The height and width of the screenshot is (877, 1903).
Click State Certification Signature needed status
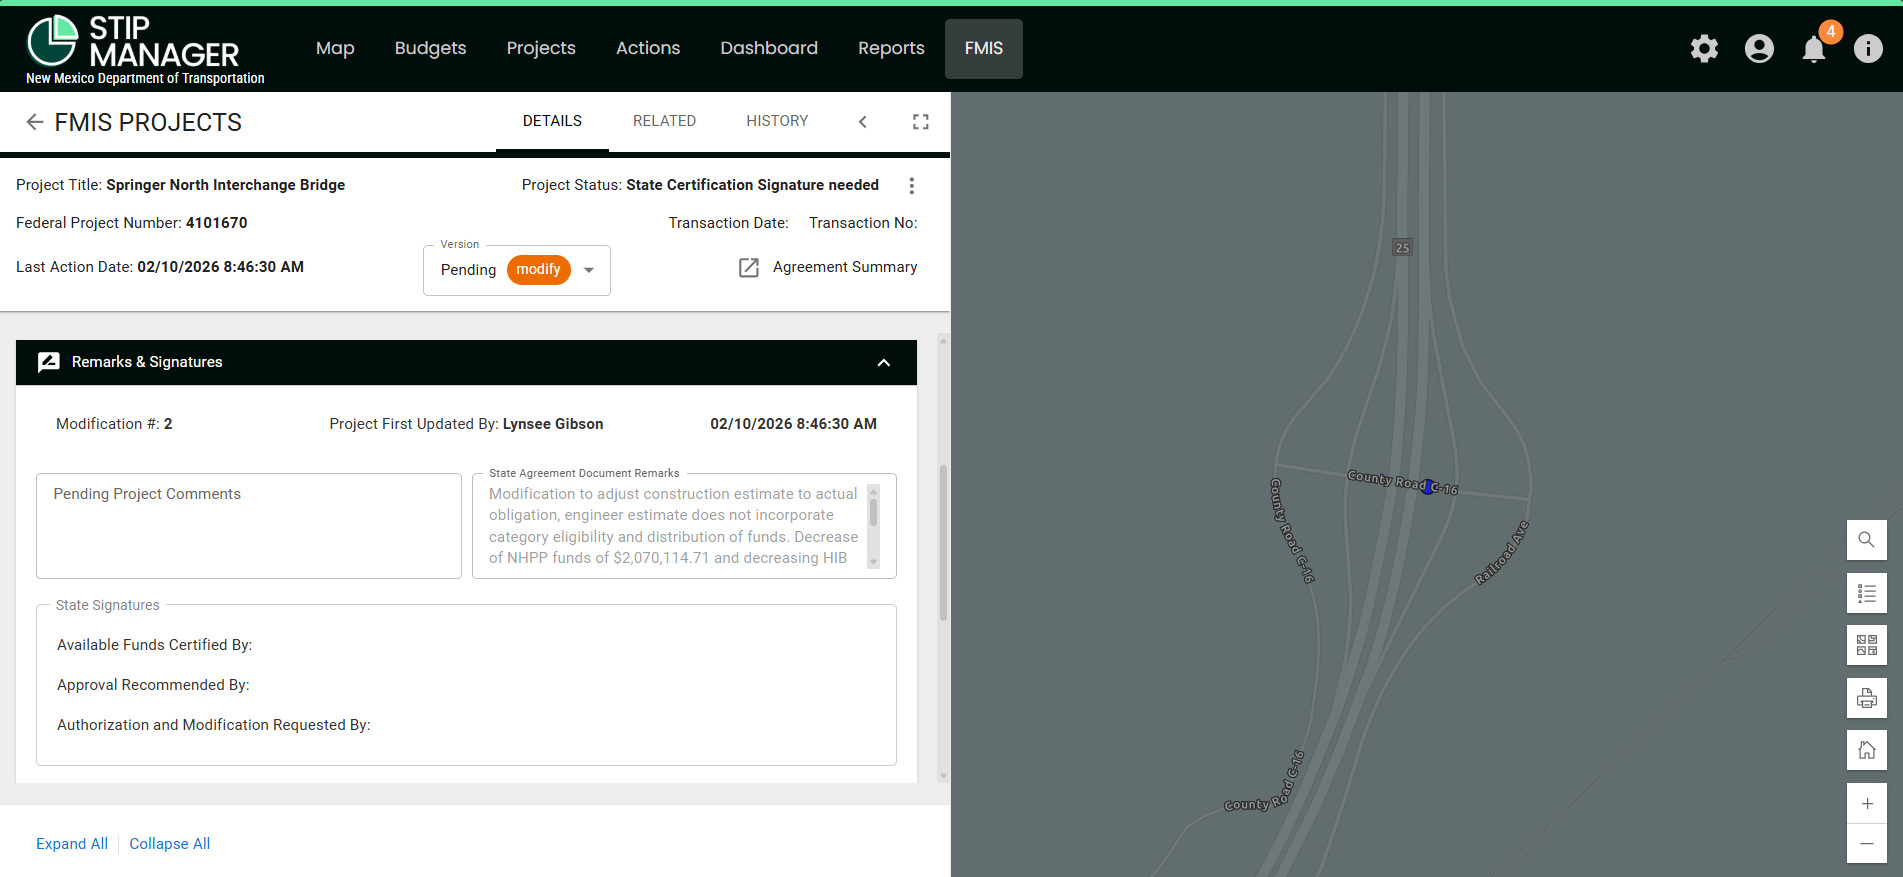[x=753, y=185]
